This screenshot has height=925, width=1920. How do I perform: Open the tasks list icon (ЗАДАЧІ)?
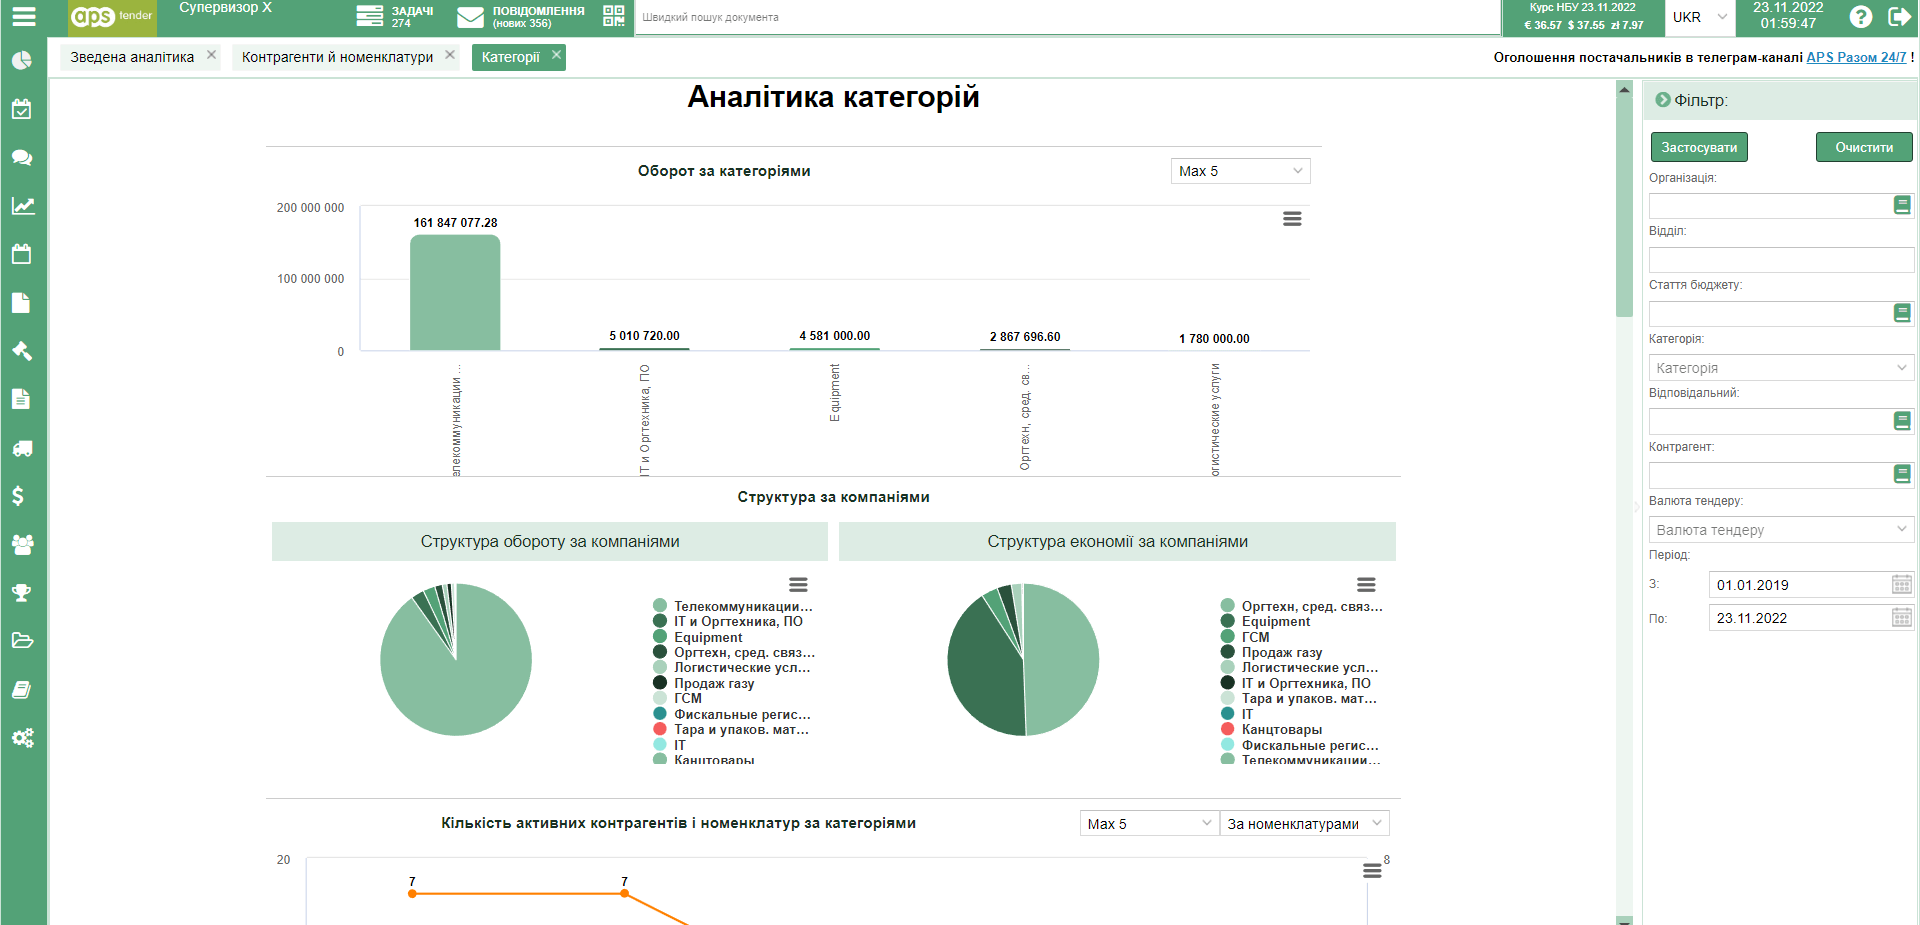pyautogui.click(x=370, y=16)
